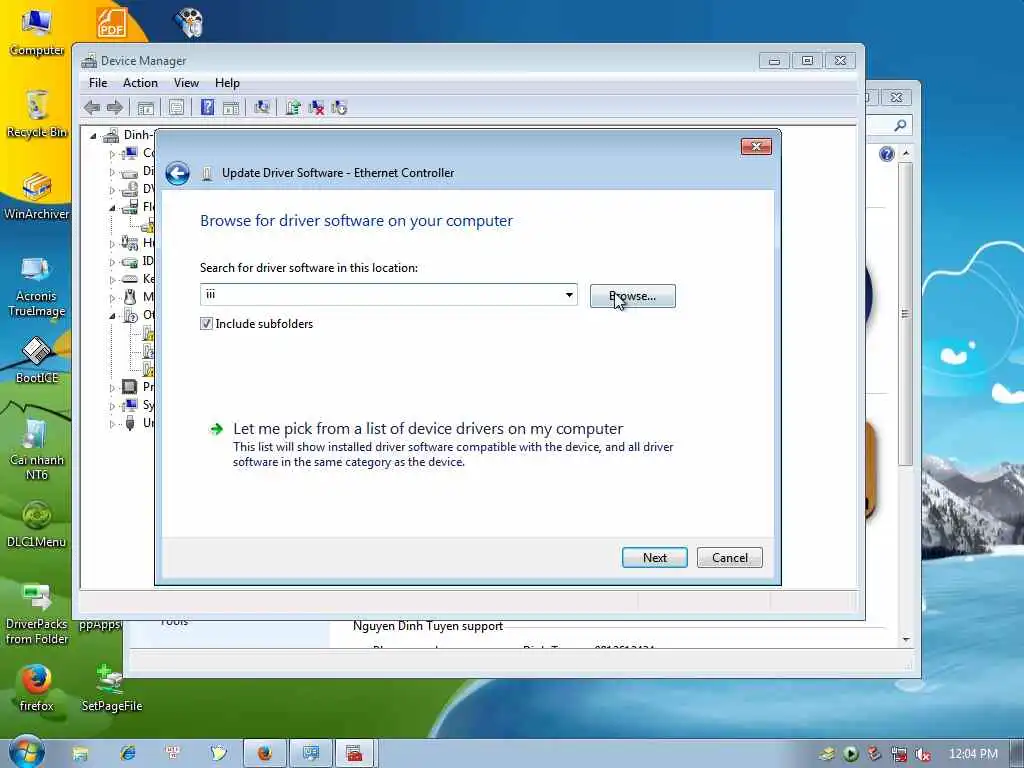Scan for hardware changes toolbar icon
This screenshot has height=768, width=1024.
262,107
